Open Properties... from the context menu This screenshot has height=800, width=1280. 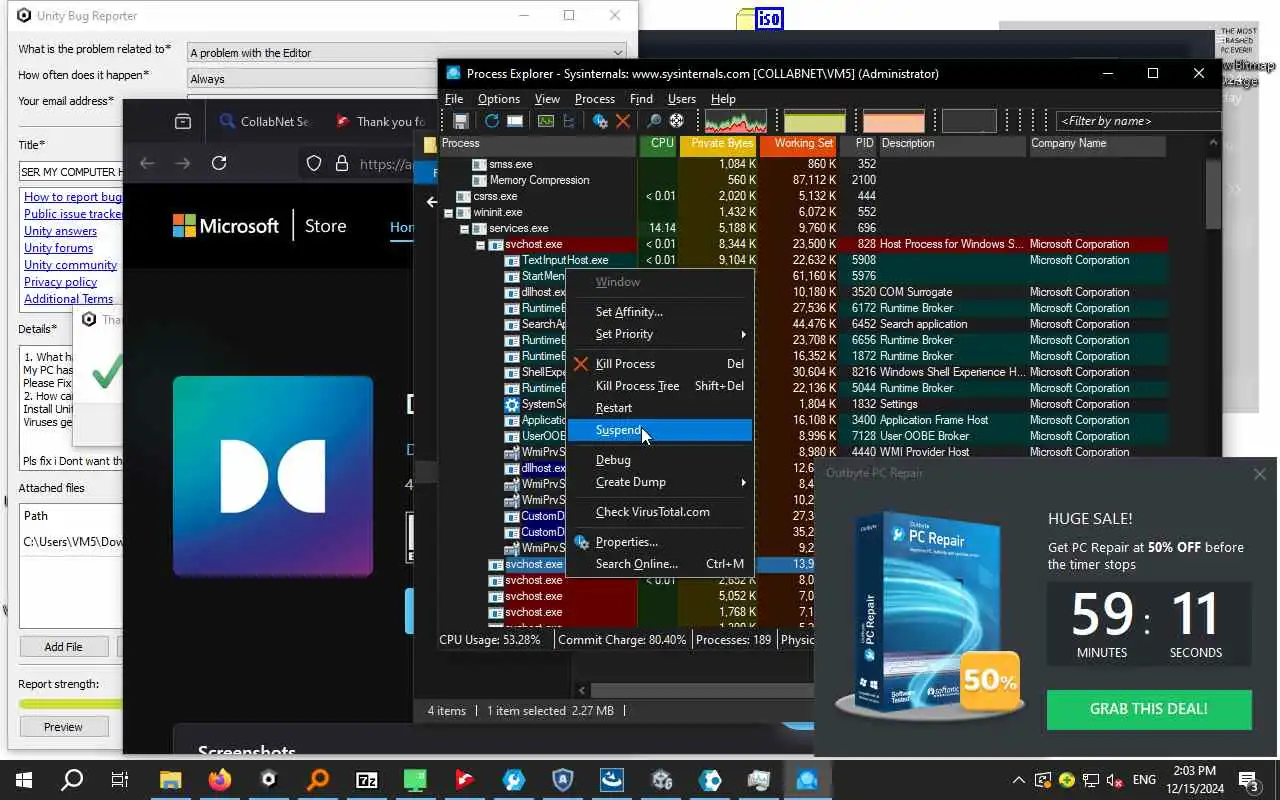pyautogui.click(x=661, y=542)
